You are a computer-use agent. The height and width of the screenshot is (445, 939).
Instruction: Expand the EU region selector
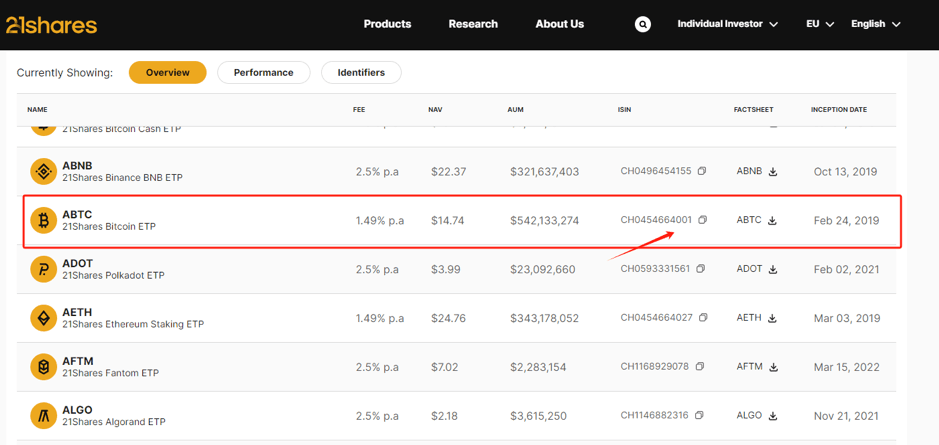[820, 24]
